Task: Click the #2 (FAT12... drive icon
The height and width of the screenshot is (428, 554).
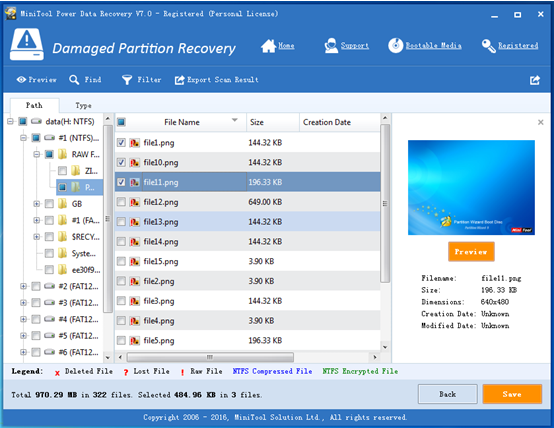Action: point(49,286)
